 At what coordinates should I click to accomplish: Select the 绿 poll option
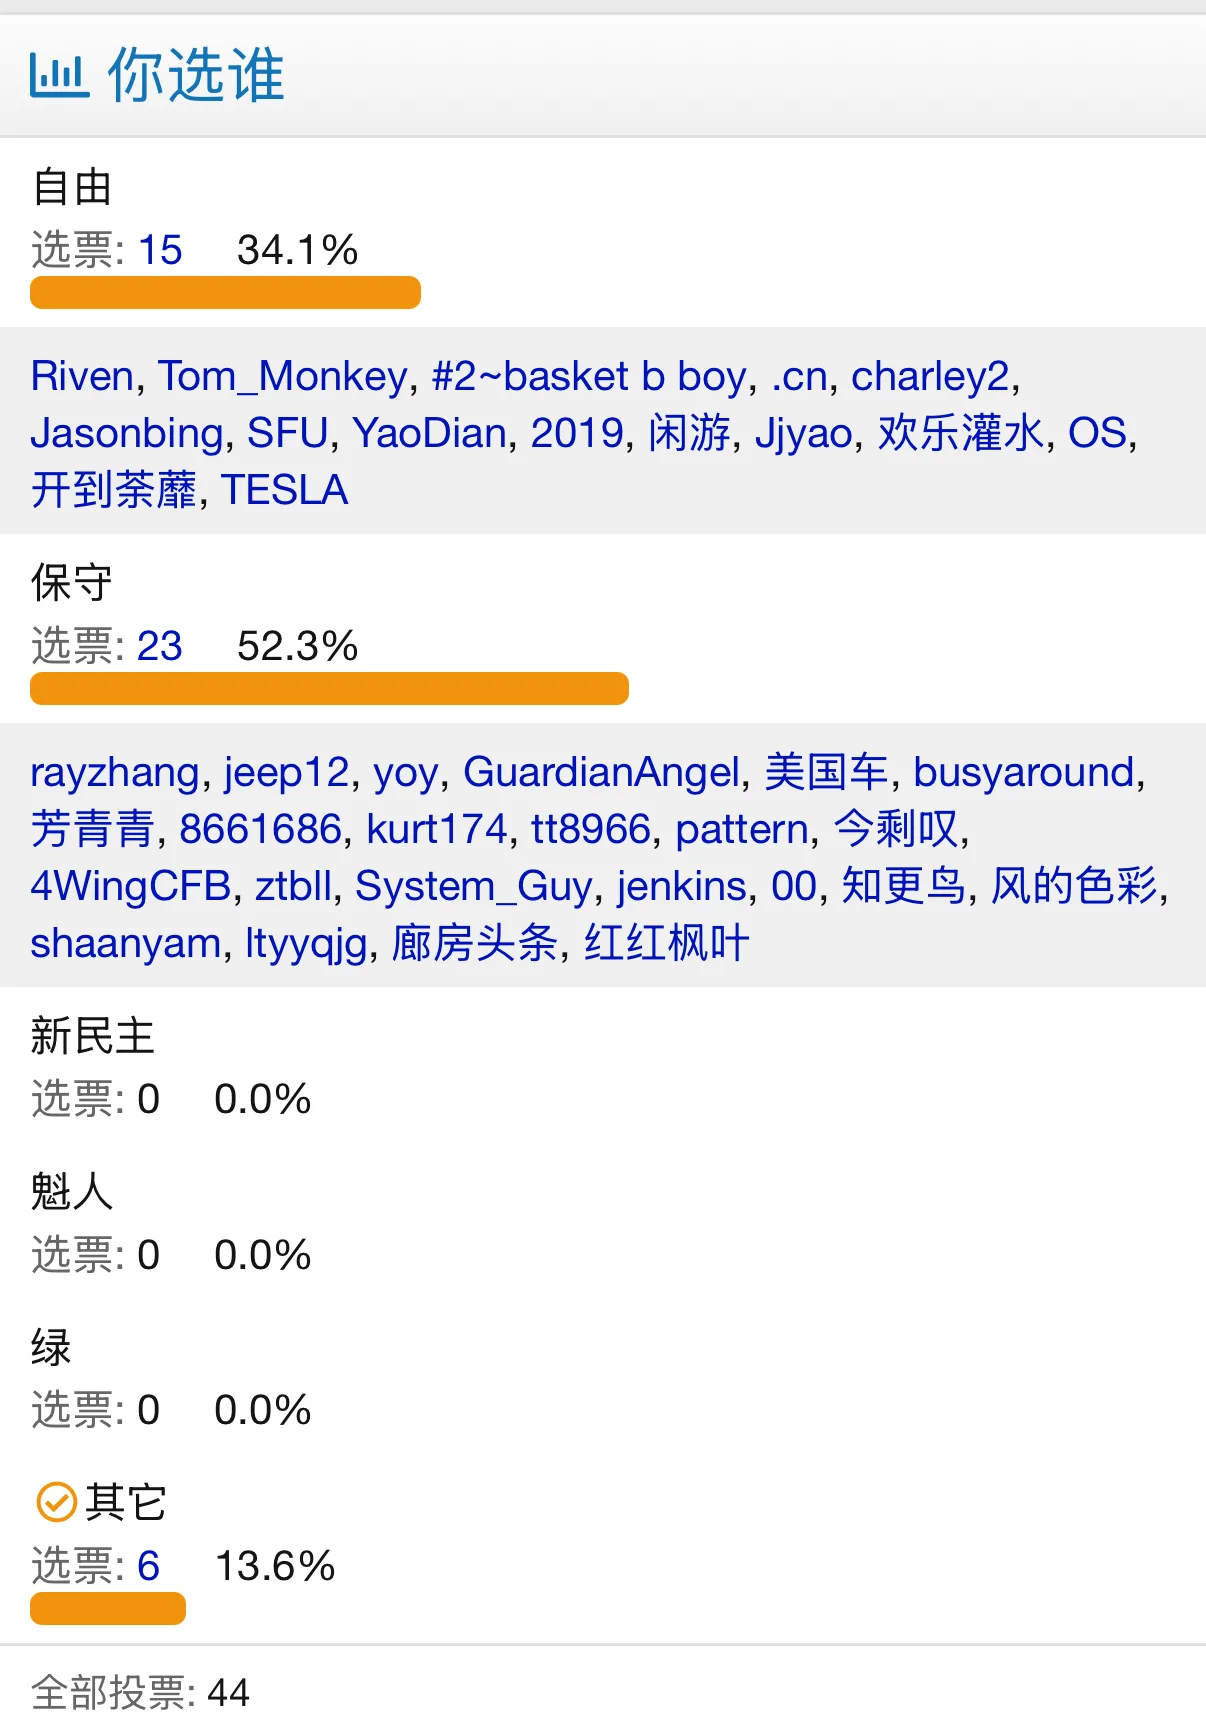[x=51, y=1347]
